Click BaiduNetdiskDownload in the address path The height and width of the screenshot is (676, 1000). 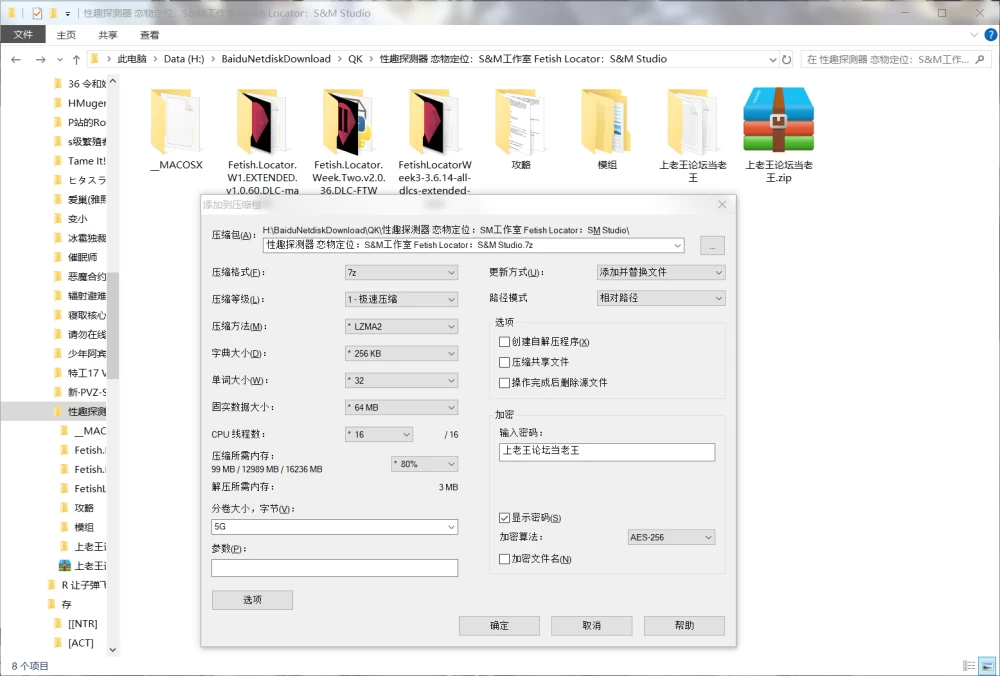coord(276,59)
